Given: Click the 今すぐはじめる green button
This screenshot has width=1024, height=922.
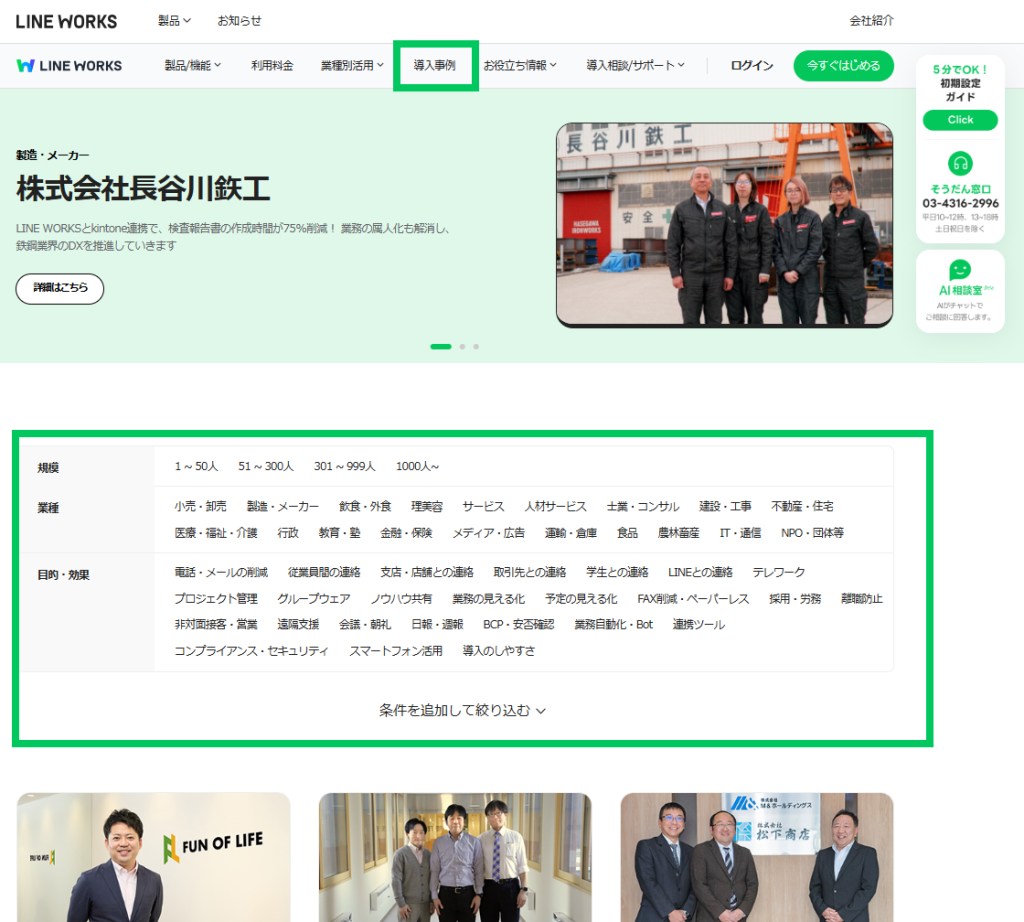Looking at the screenshot, I should tap(843, 66).
